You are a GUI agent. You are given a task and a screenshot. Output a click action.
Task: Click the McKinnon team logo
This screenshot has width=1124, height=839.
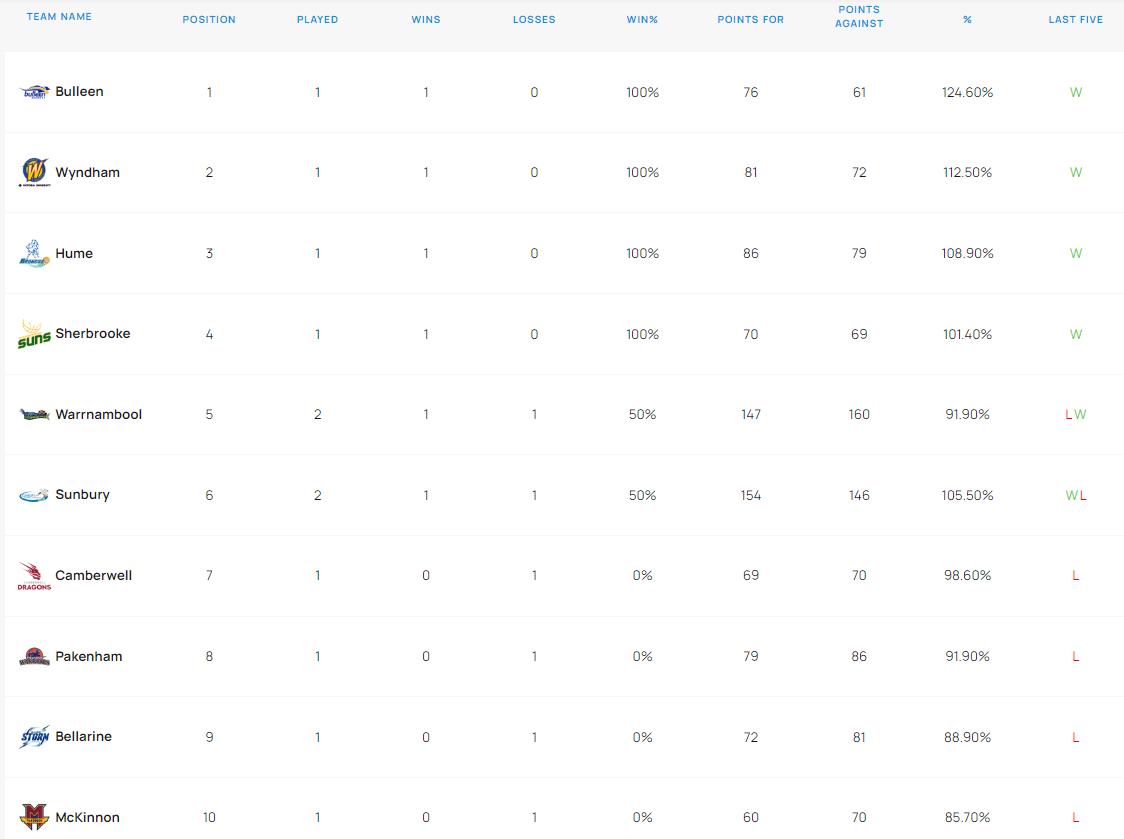pyautogui.click(x=34, y=817)
